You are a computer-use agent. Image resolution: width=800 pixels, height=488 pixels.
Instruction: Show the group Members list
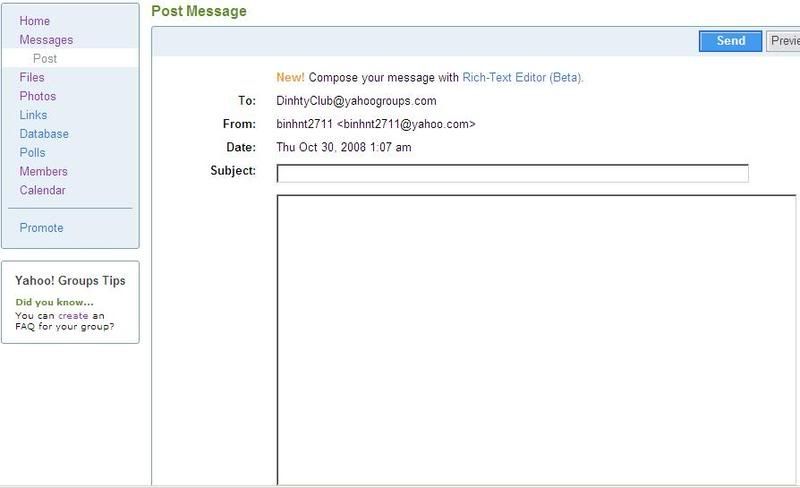[43, 172]
